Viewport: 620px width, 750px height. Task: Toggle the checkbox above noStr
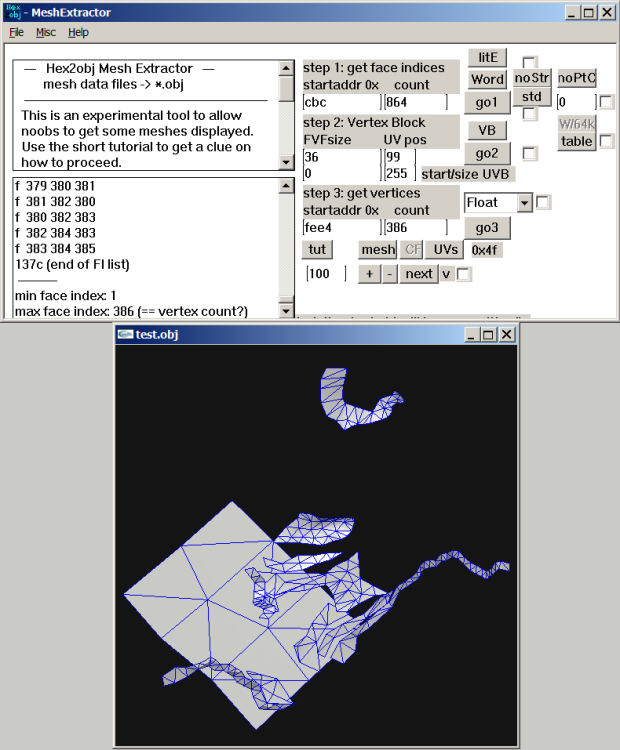529,63
